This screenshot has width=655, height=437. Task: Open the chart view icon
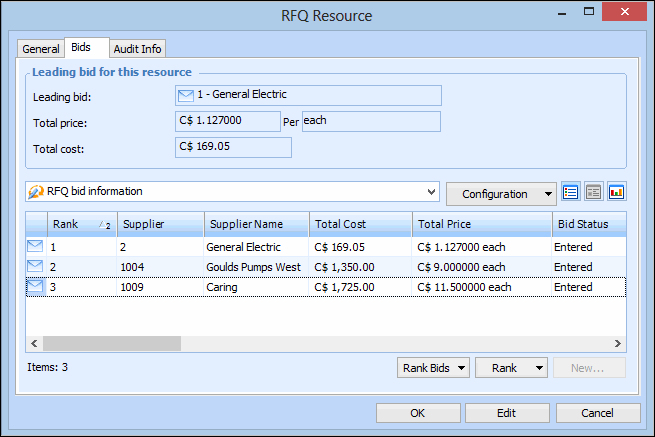point(616,192)
